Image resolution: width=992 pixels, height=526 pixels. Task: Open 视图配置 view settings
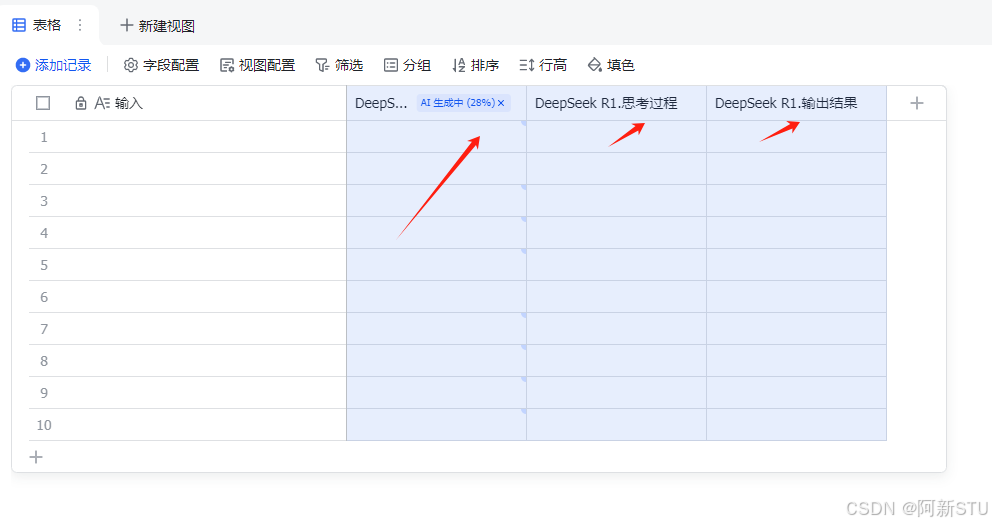point(257,65)
